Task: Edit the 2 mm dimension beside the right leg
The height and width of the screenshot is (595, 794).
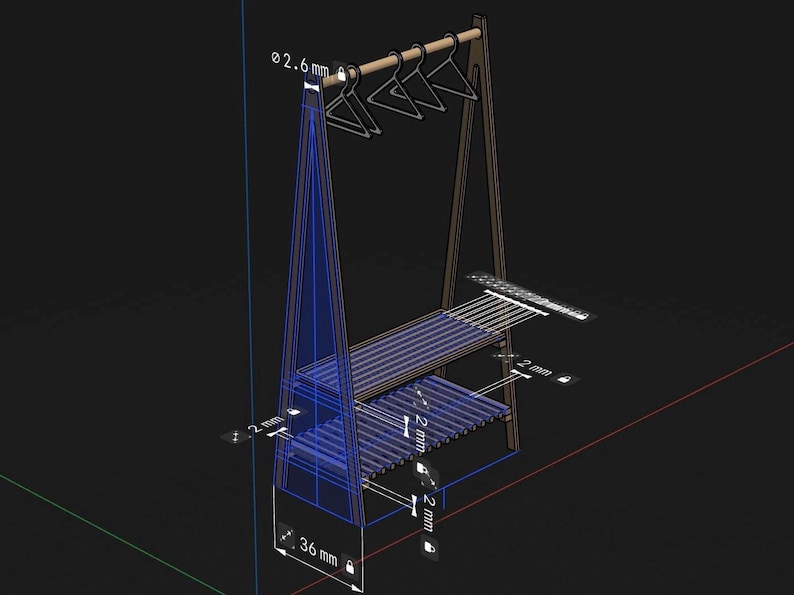Action: pos(534,368)
